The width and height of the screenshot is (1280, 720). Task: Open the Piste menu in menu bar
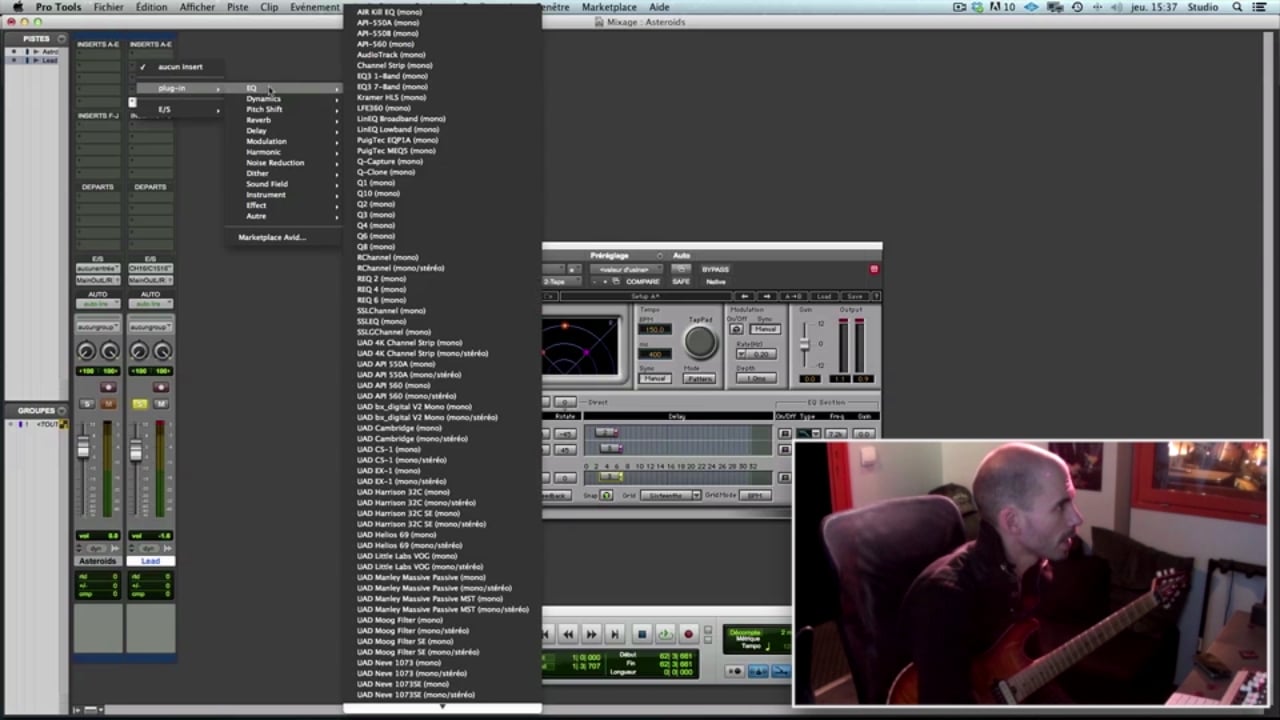coord(237,7)
